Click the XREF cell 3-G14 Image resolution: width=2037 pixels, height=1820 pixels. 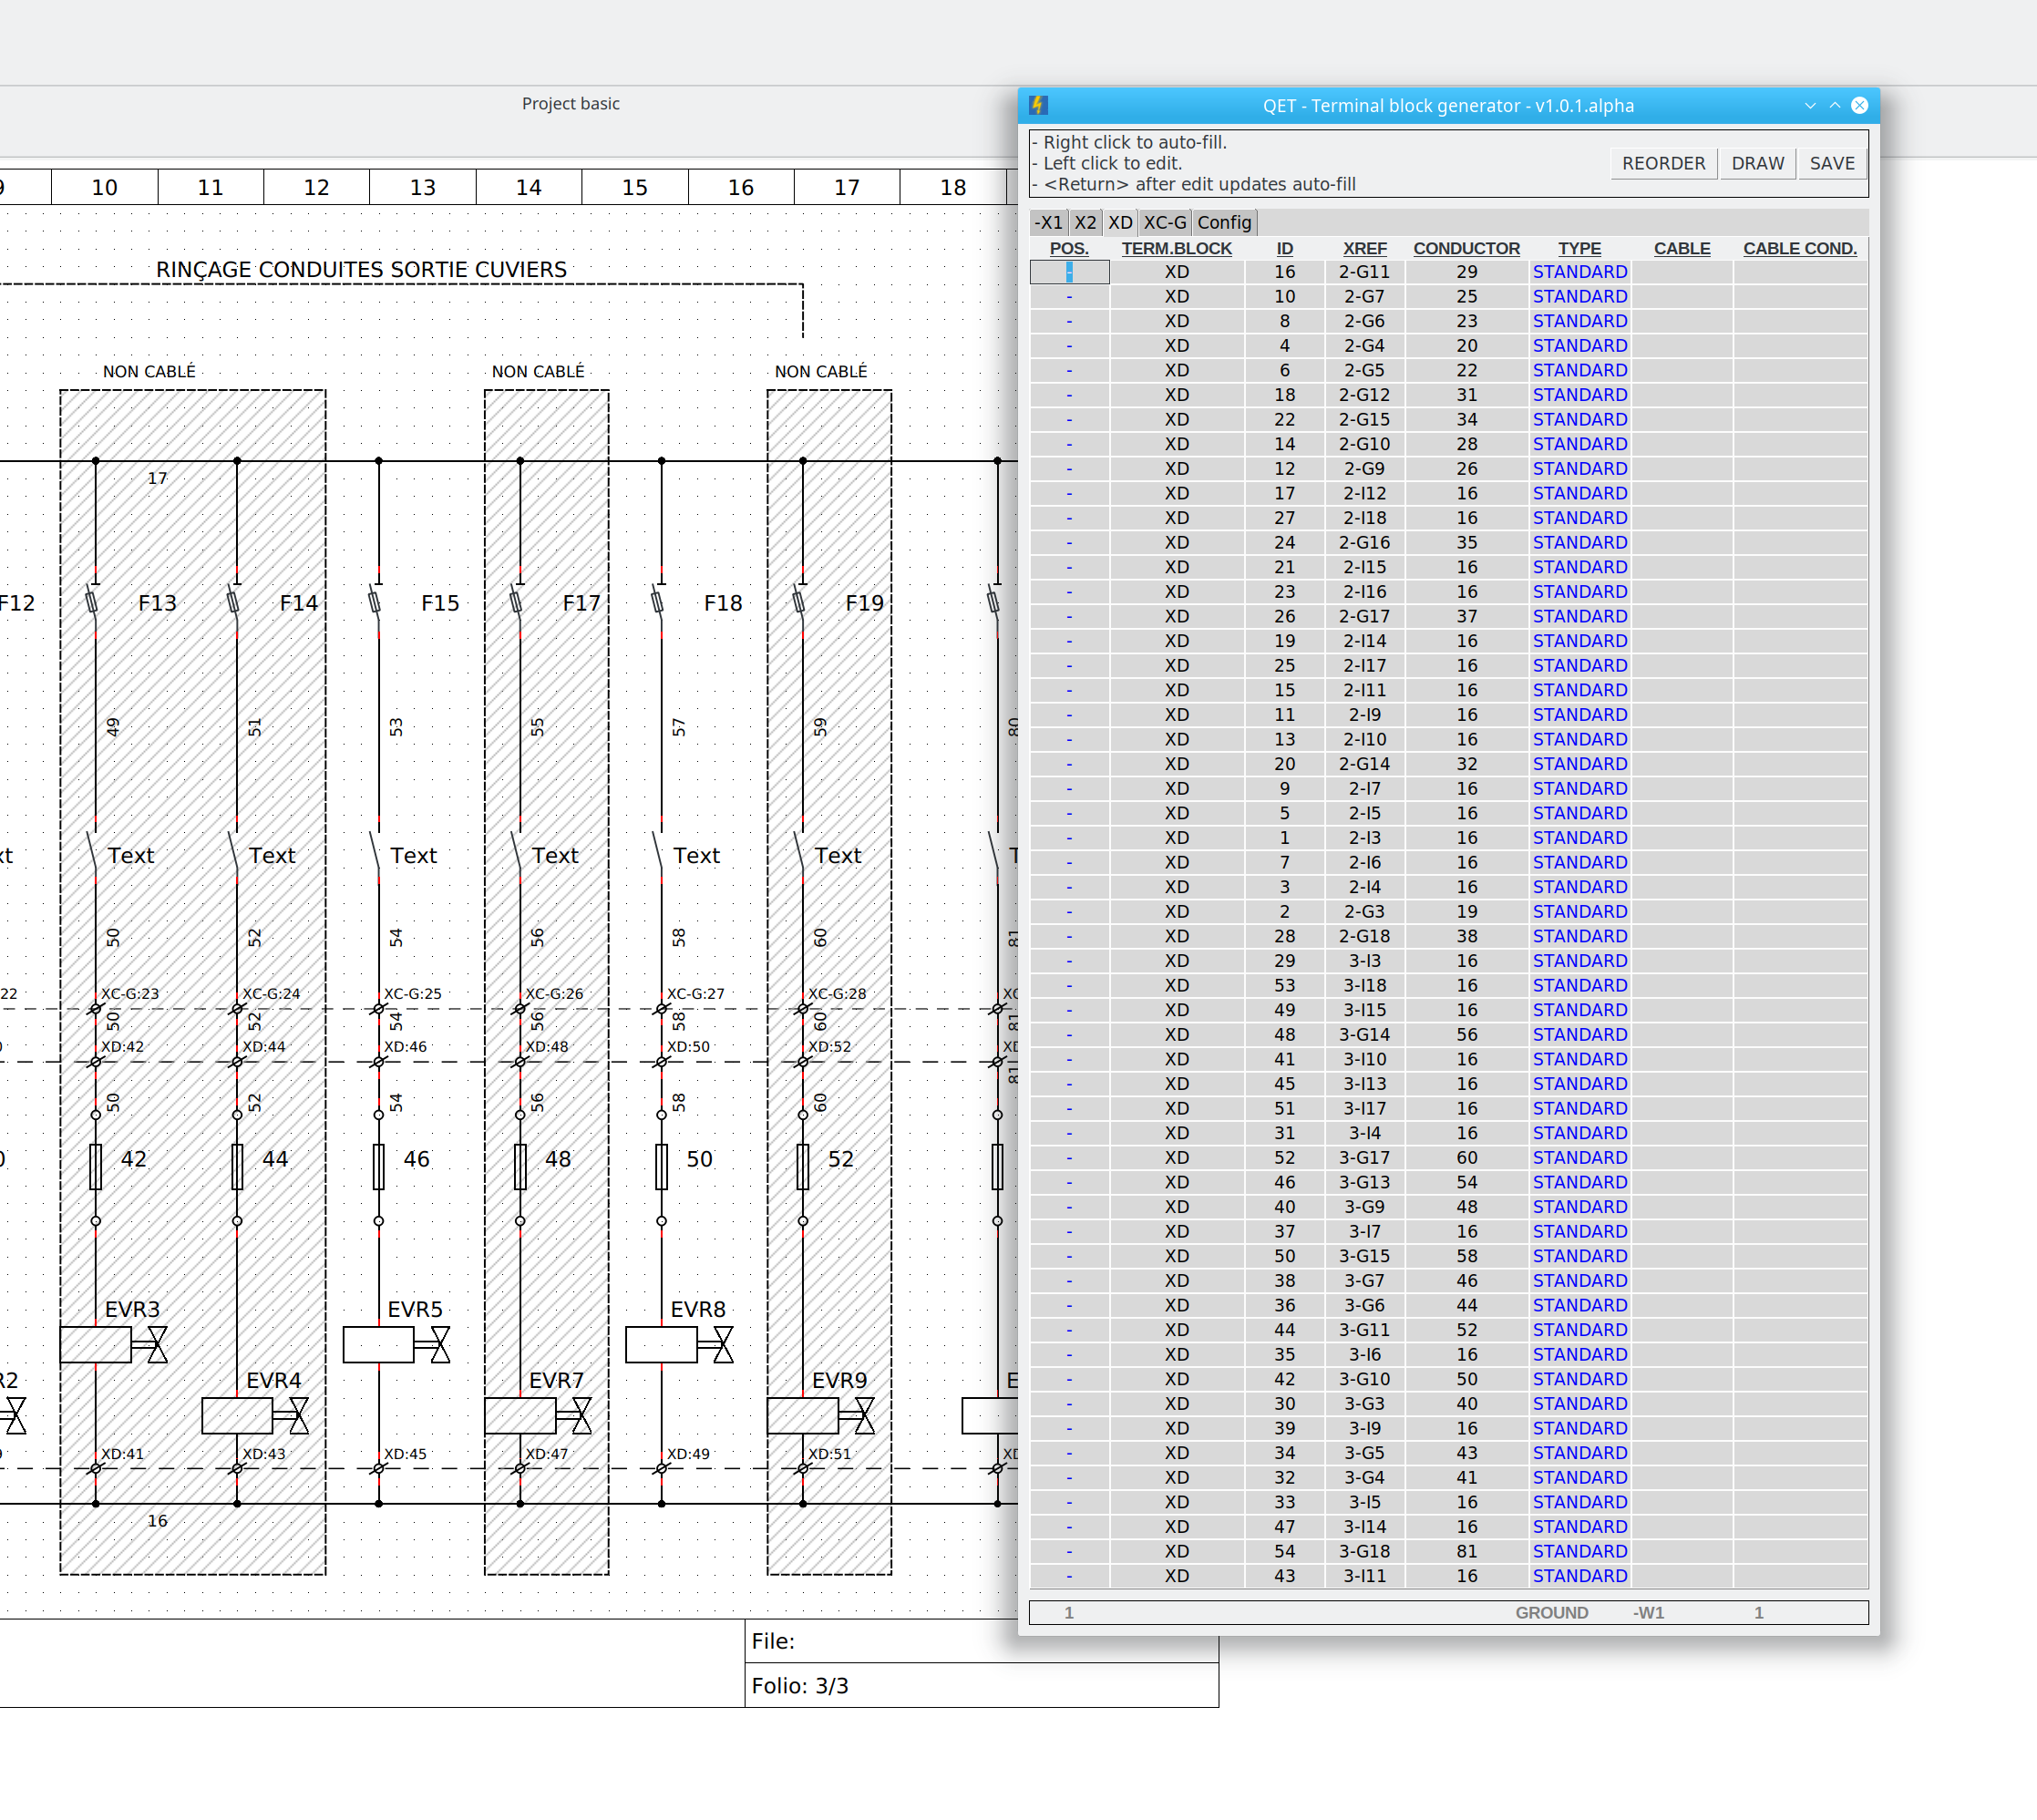[1364, 1035]
